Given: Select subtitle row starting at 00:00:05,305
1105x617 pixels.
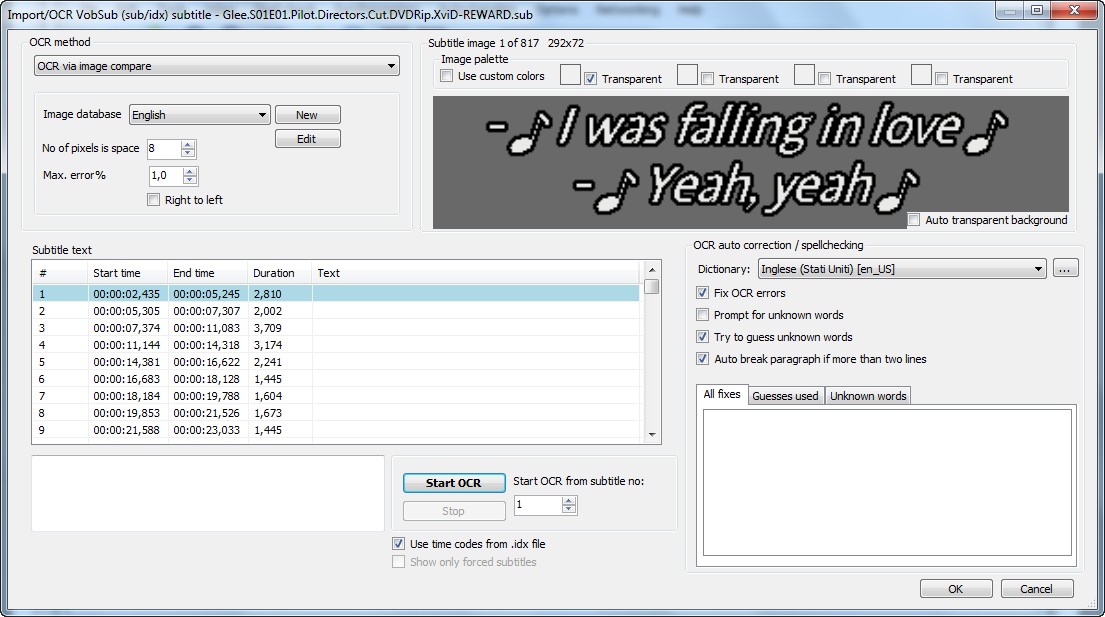Looking at the screenshot, I should pos(336,311).
